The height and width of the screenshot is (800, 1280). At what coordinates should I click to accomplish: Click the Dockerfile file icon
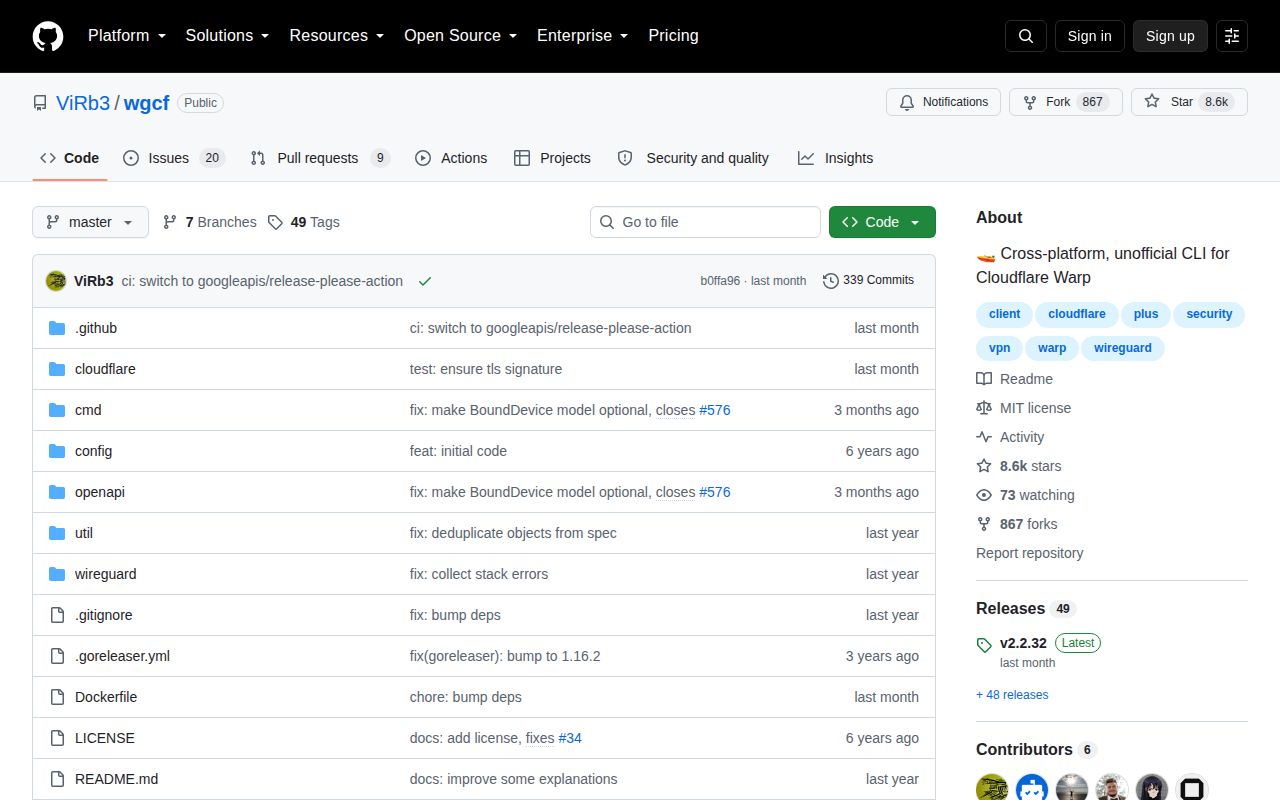57,697
